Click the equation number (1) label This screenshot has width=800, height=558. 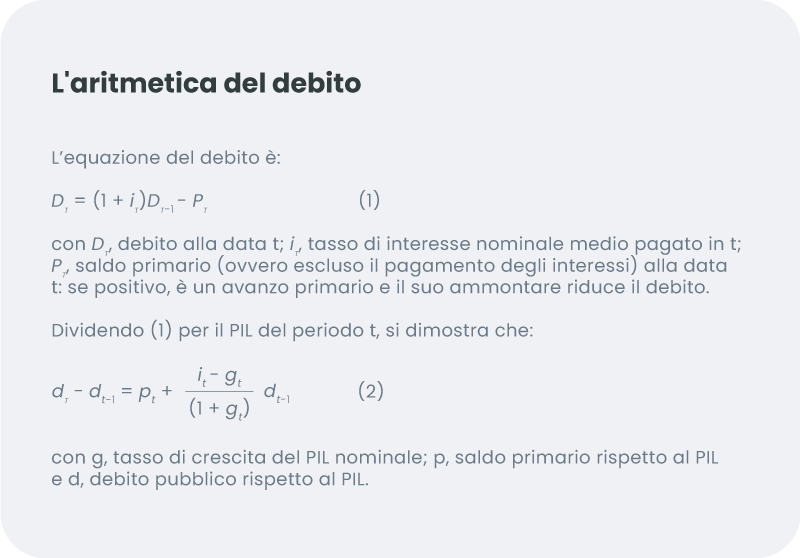369,200
